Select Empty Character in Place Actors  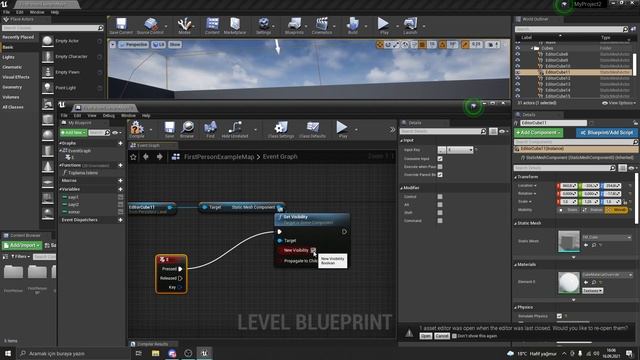pyautogui.click(x=72, y=57)
